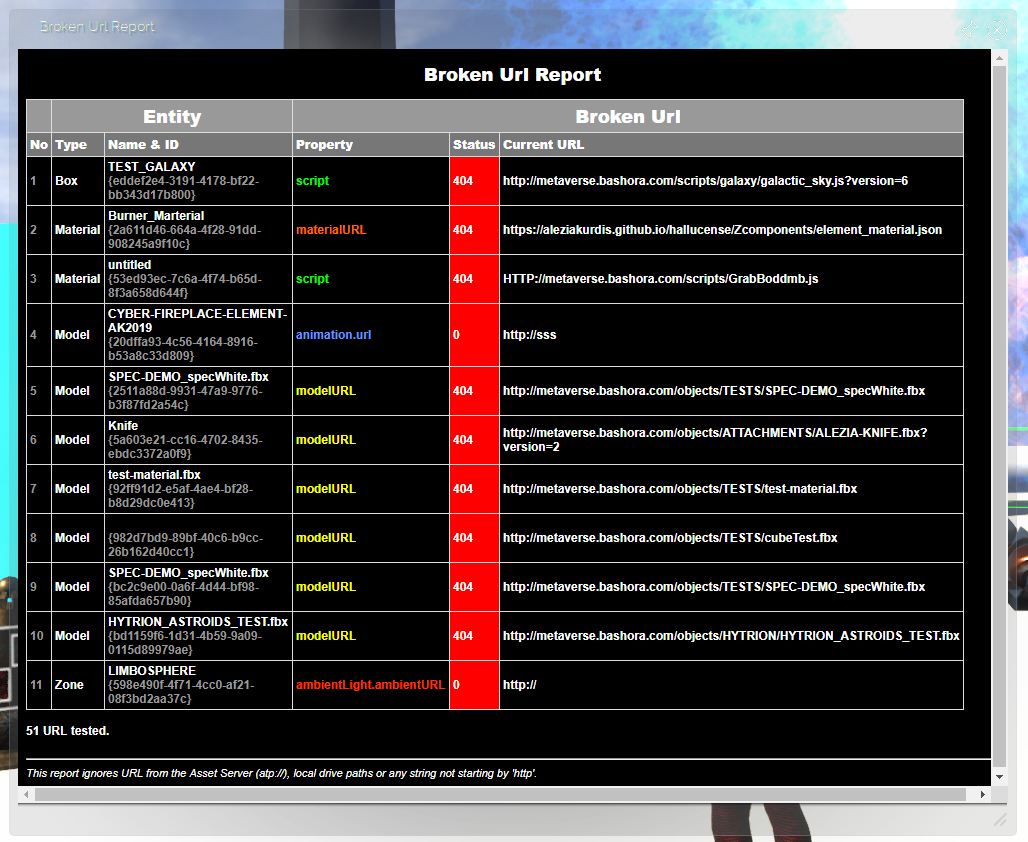The height and width of the screenshot is (842, 1028).
Task: Select the Knife entity name
Action: click(x=123, y=426)
